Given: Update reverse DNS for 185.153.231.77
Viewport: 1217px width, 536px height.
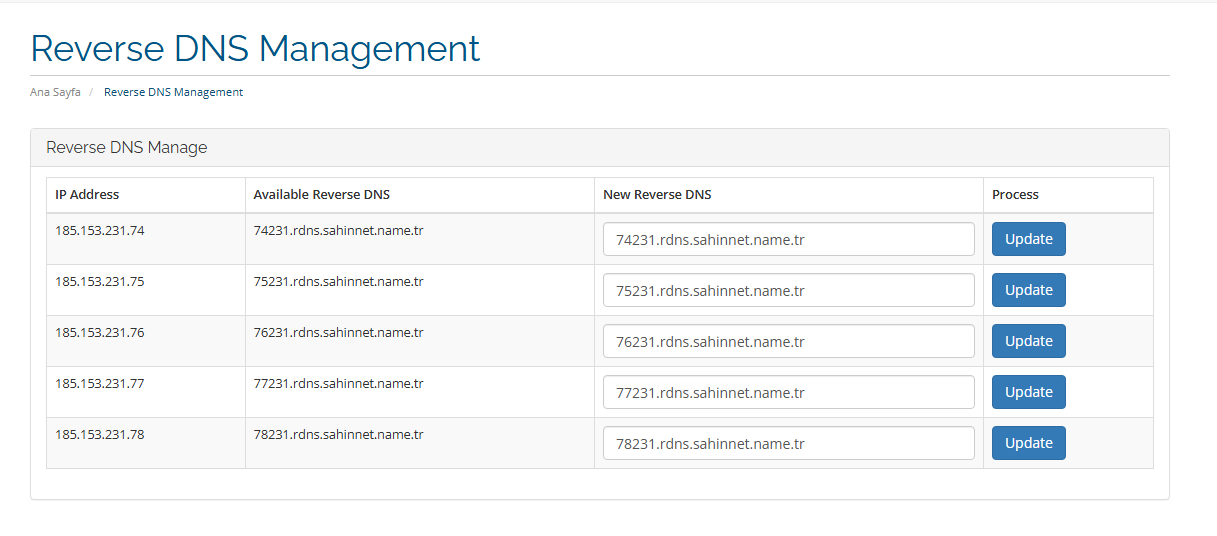Looking at the screenshot, I should click(x=1028, y=392).
